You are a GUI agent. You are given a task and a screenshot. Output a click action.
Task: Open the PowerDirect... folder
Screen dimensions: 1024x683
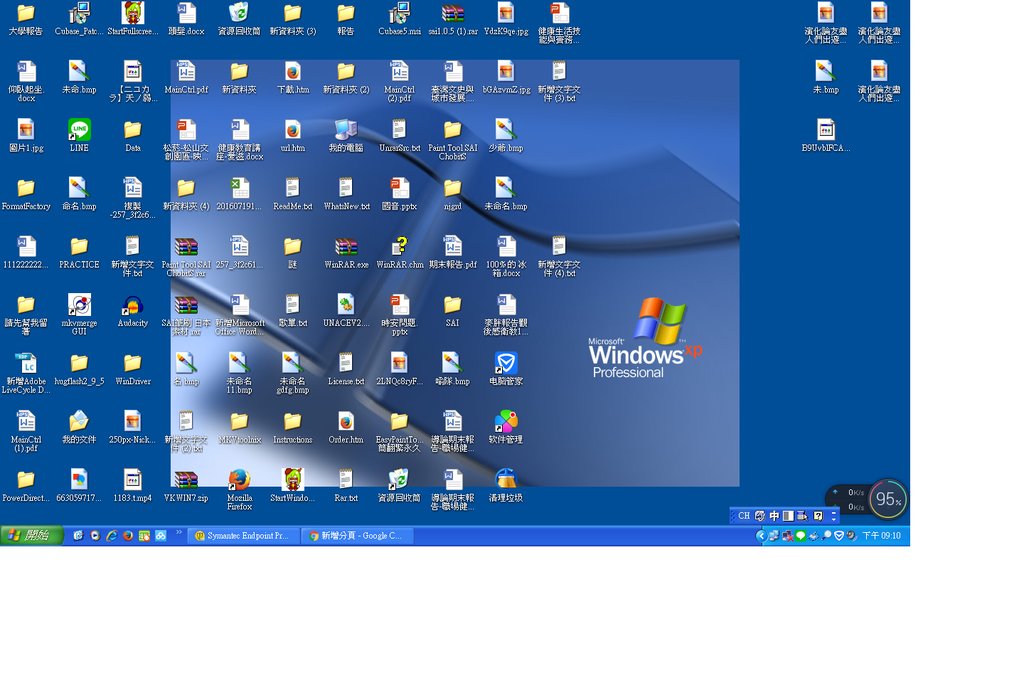(26, 485)
